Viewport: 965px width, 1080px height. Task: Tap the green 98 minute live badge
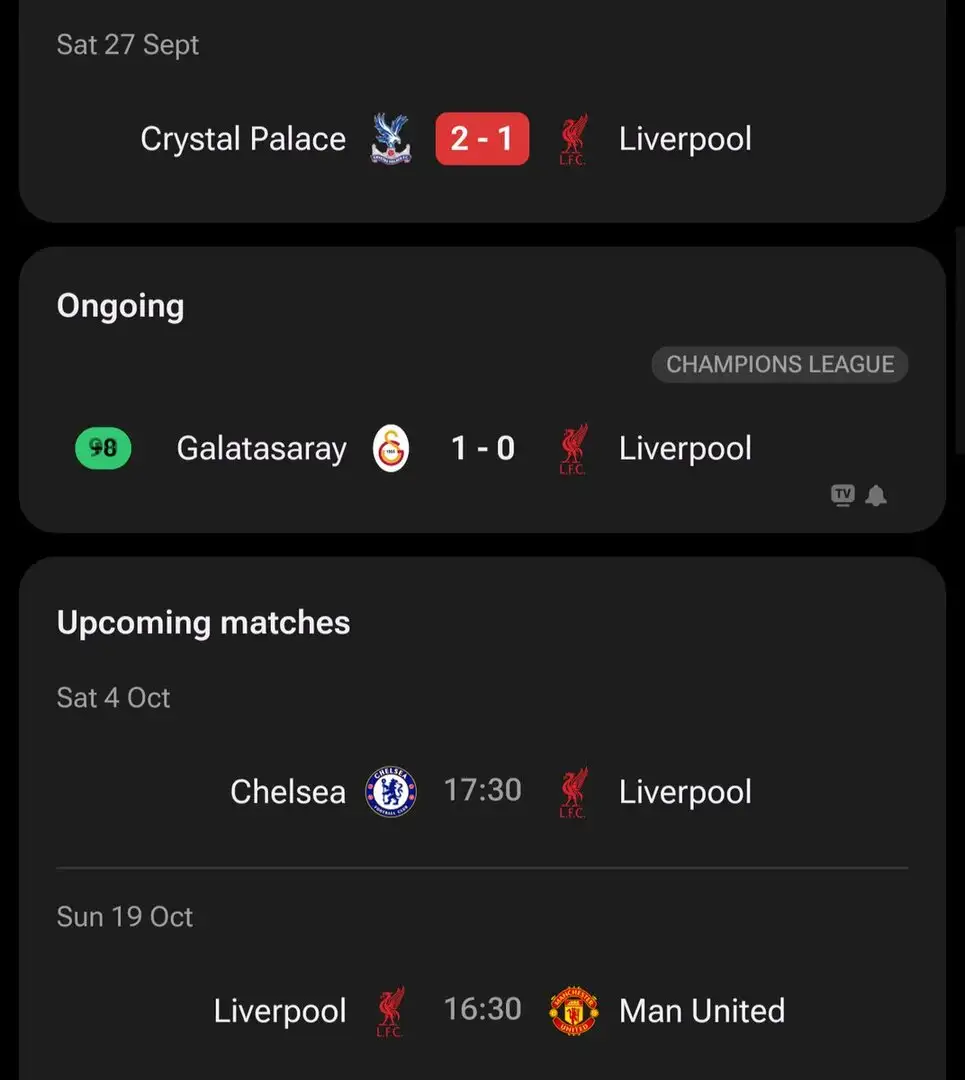click(103, 449)
